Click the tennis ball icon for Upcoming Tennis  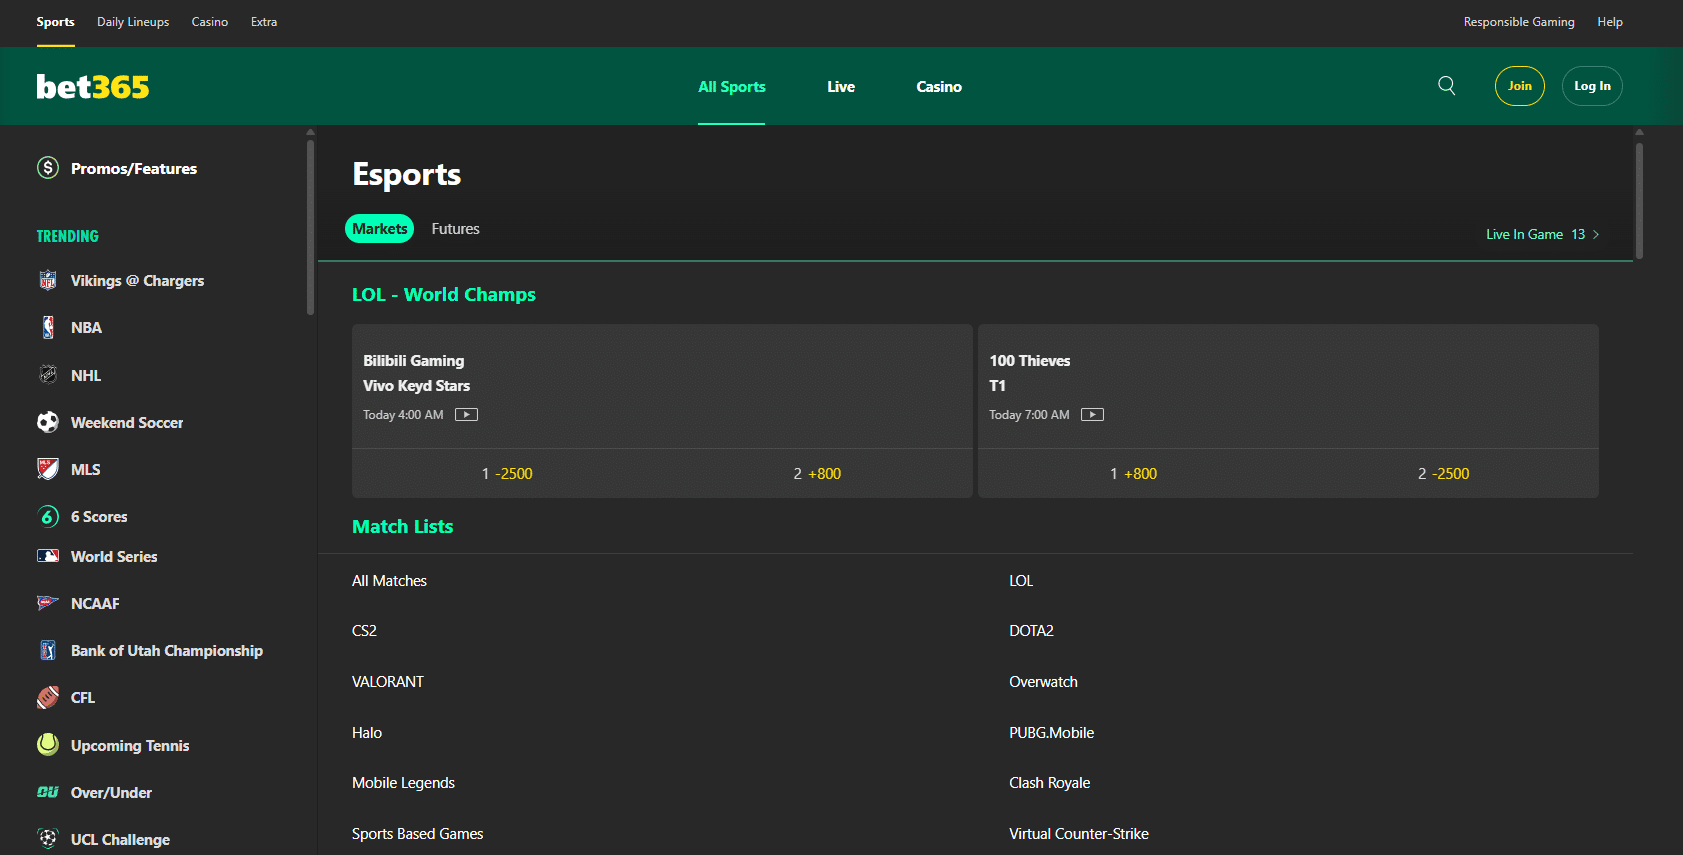pos(48,745)
